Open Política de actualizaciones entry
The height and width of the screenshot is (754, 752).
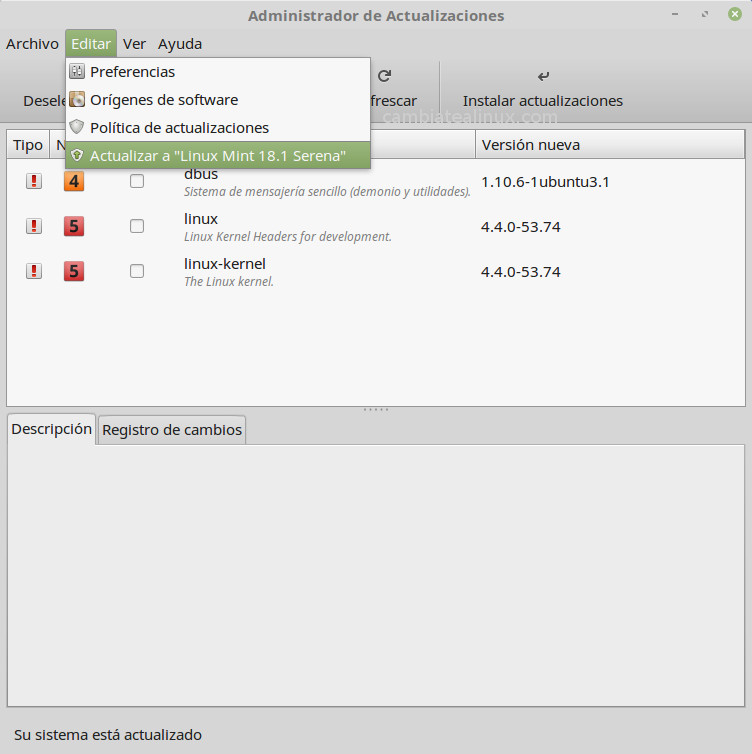(x=218, y=127)
